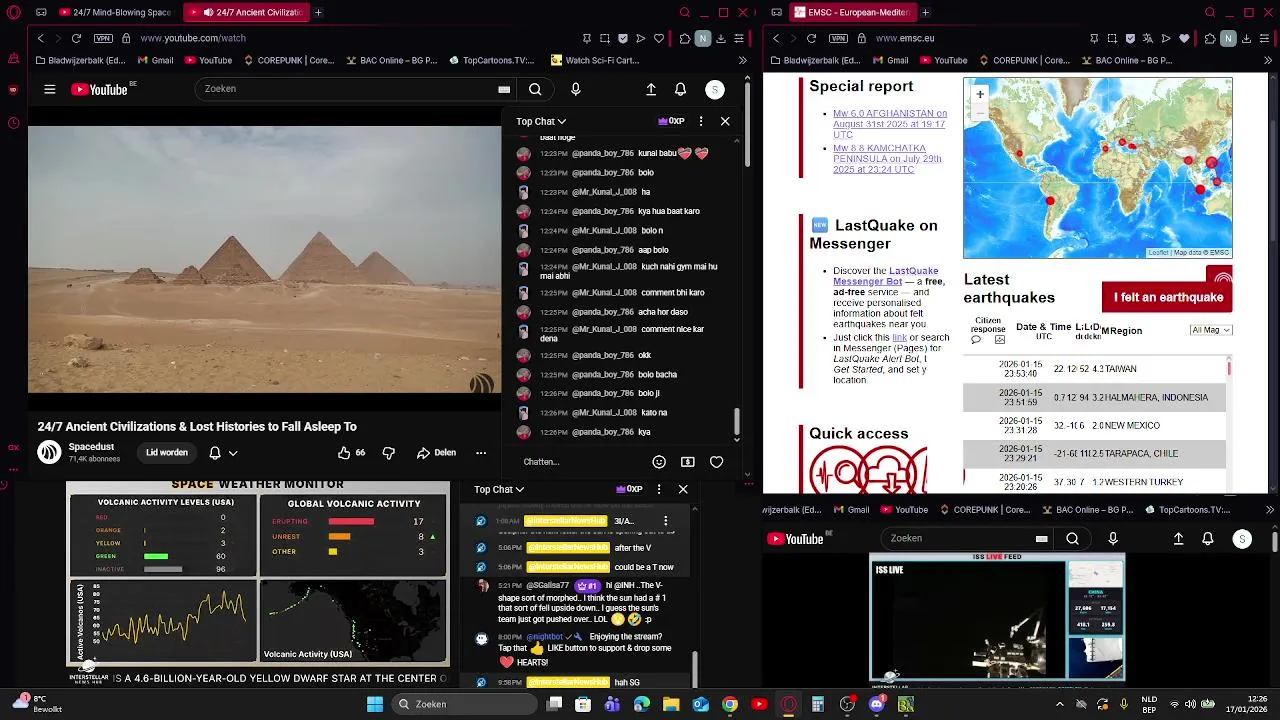Screen dimensions: 1280x720
Task: Share the video with the Delen button
Action: pyautogui.click(x=436, y=452)
